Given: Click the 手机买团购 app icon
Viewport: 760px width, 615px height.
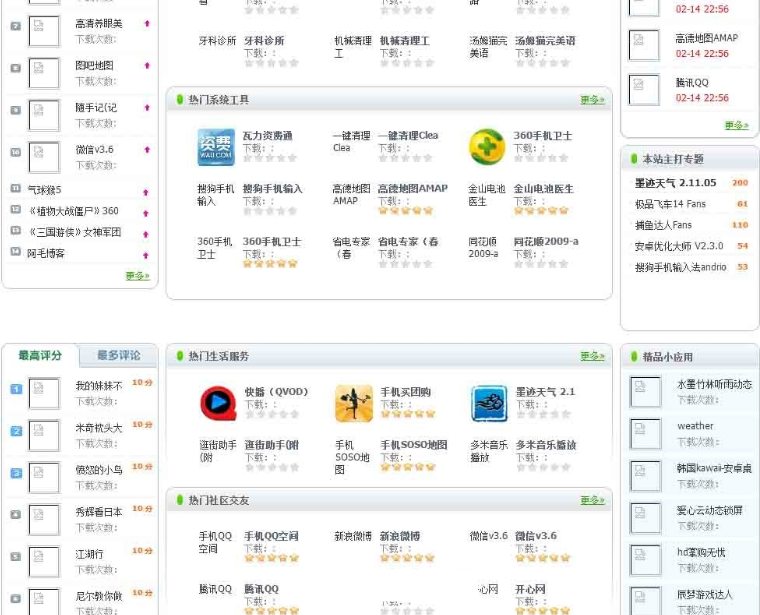Looking at the screenshot, I should tap(354, 403).
